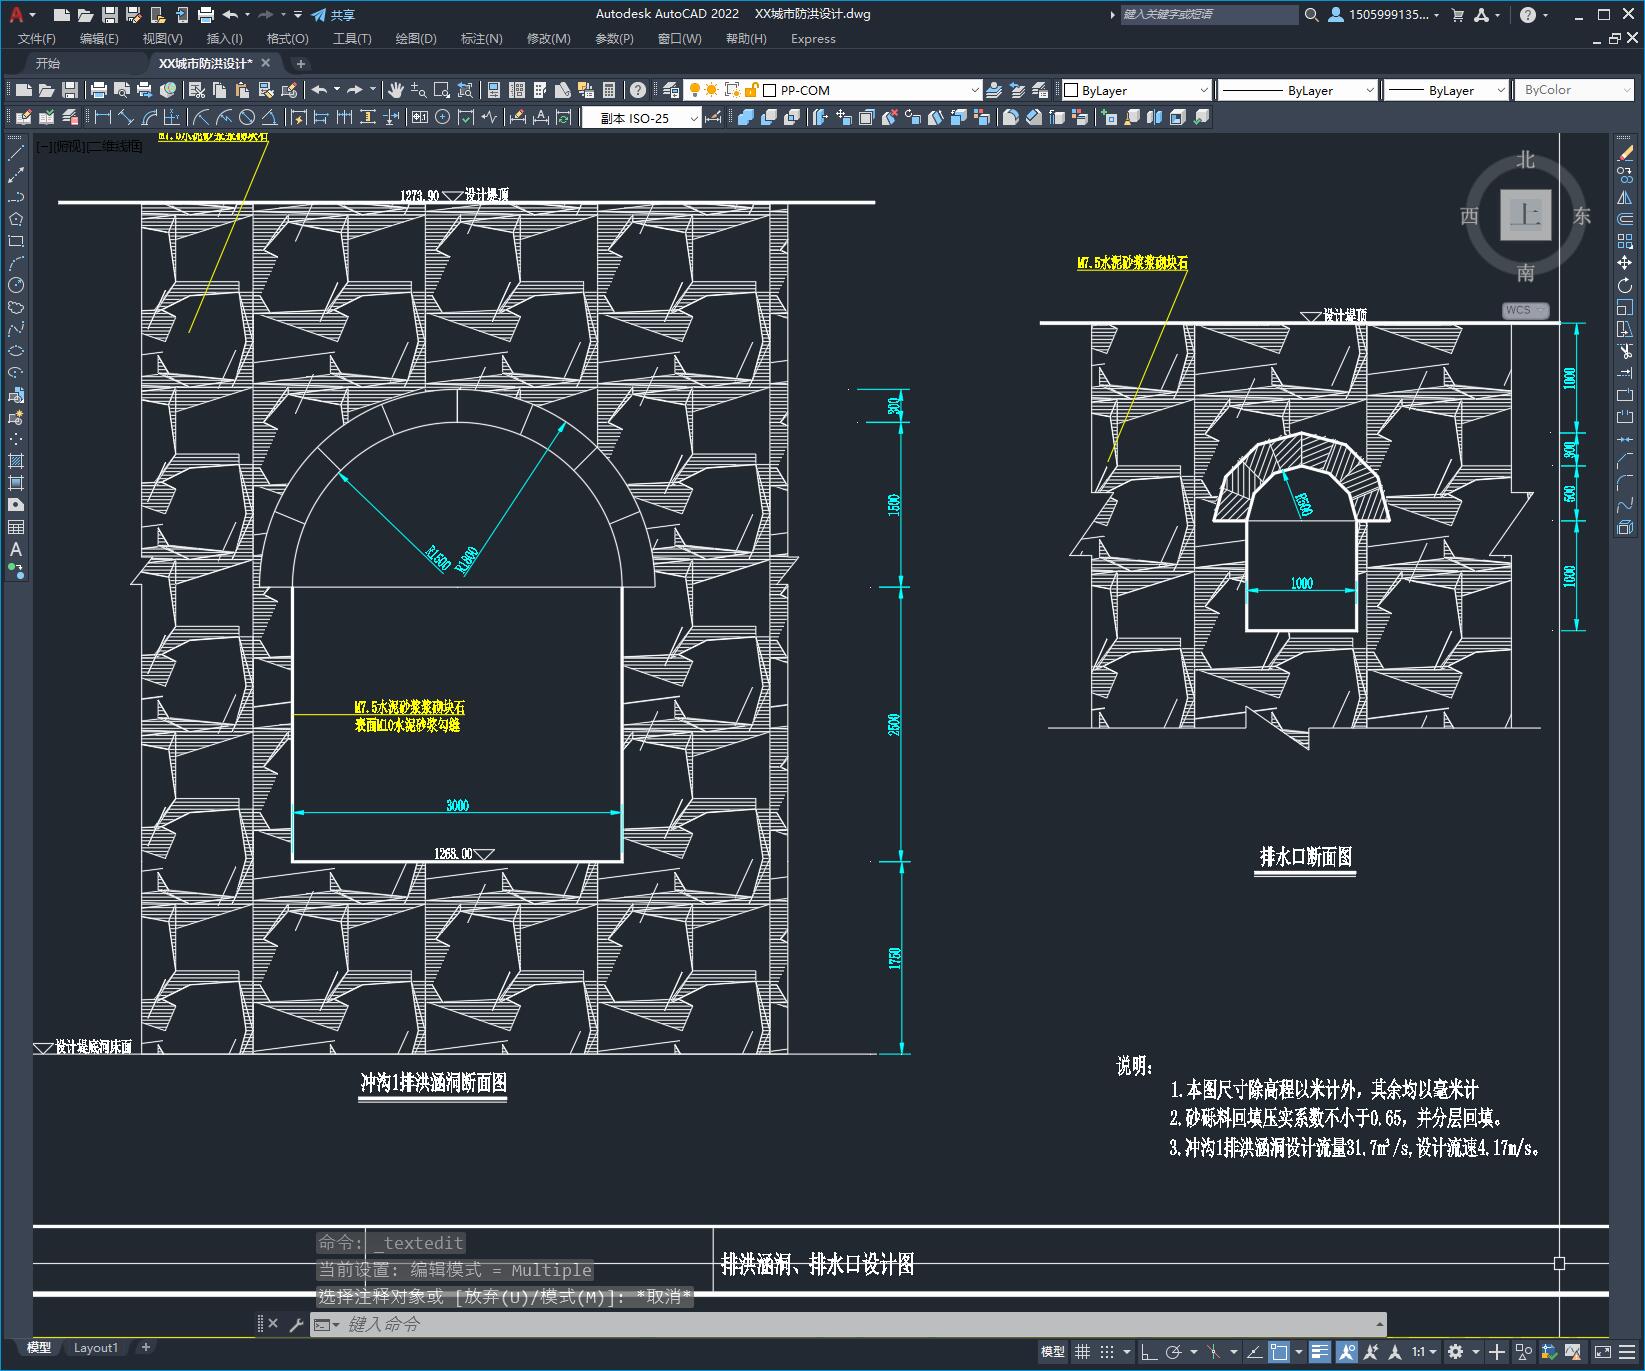The height and width of the screenshot is (1371, 1645).
Task: Click the Mirror tool in right toolbar
Action: [1625, 197]
